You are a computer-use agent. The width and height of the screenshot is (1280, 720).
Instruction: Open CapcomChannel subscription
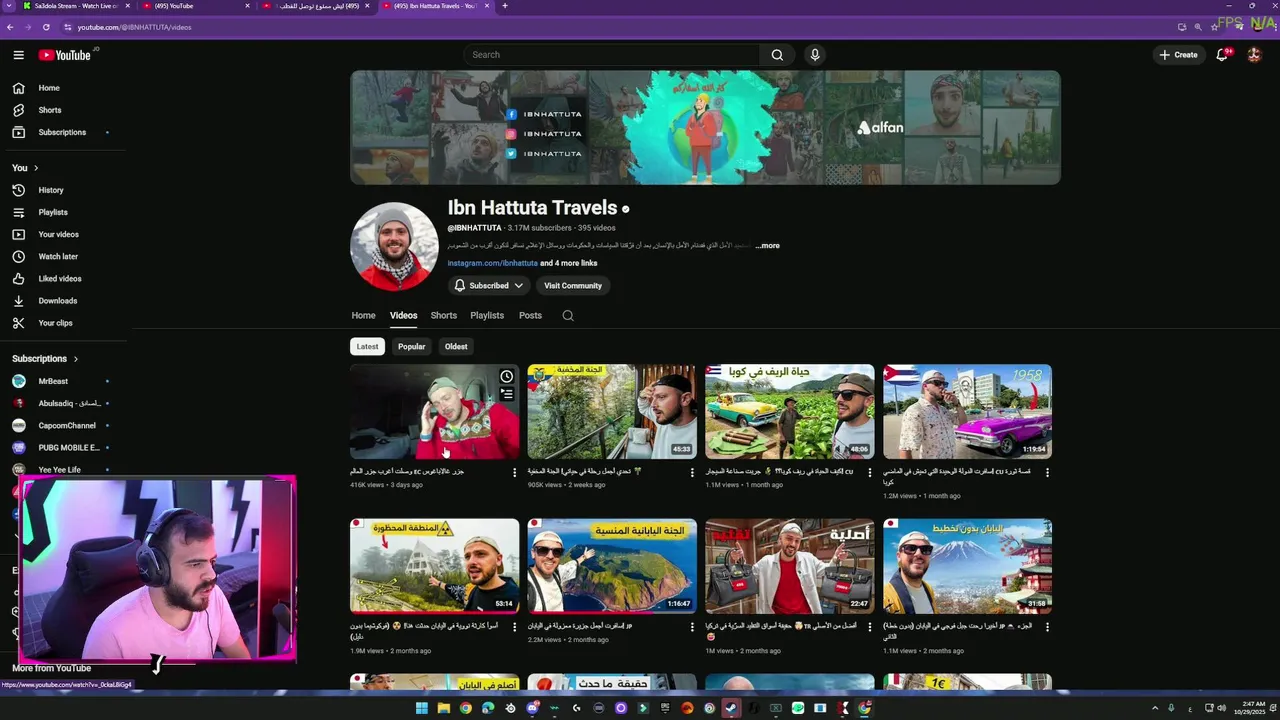pos(66,425)
